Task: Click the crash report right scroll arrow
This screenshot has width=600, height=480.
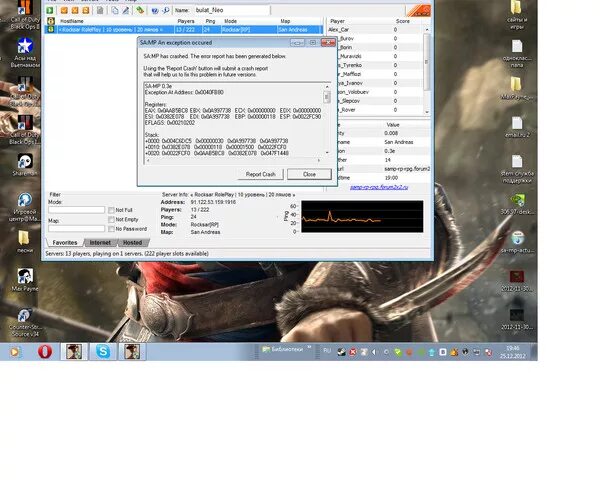Action: [319, 160]
